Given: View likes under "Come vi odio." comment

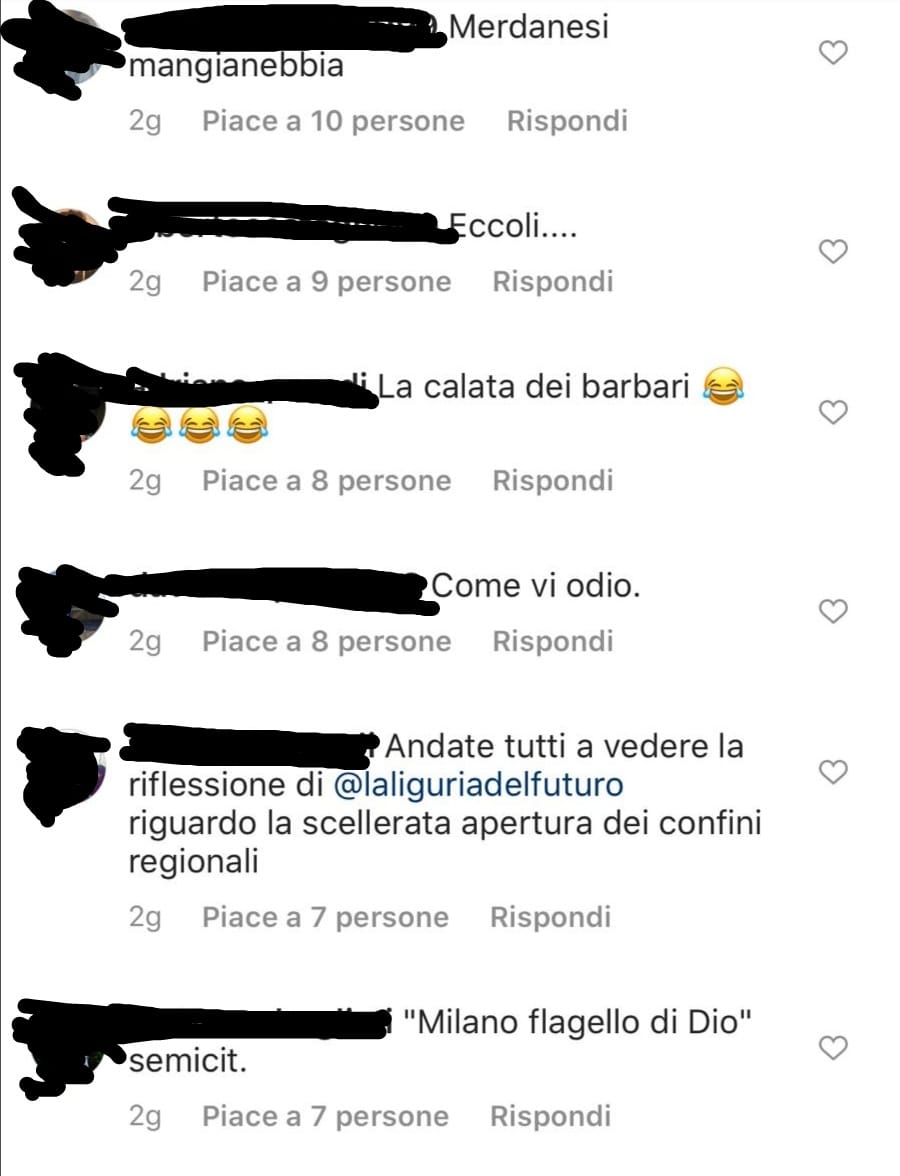Looking at the screenshot, I should click(x=327, y=642).
